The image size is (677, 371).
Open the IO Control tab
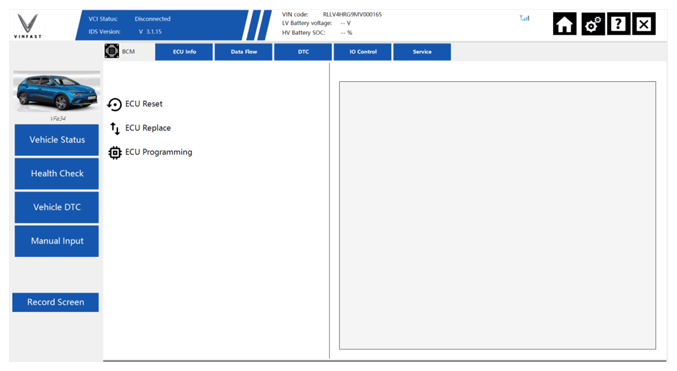[363, 52]
